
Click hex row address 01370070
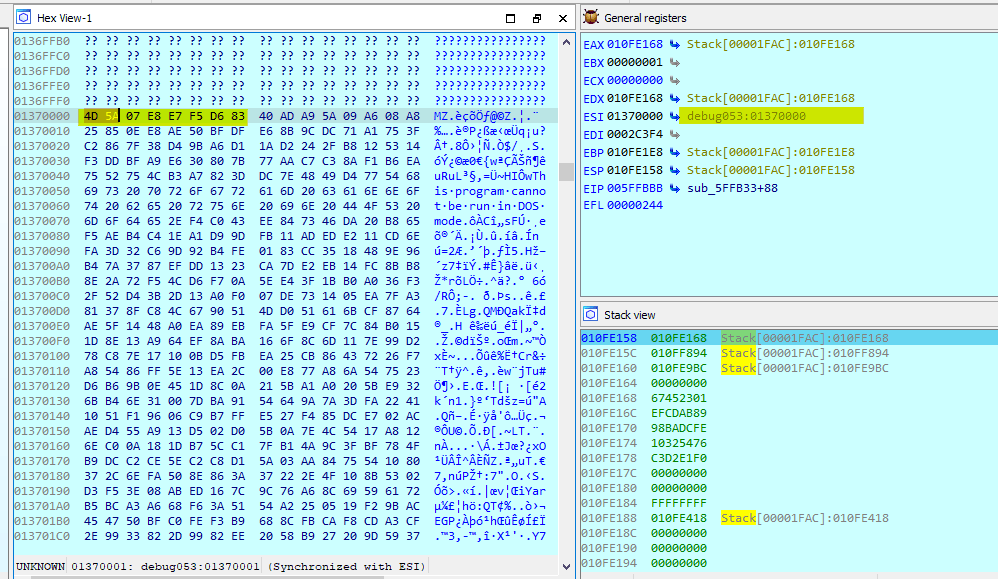point(42,221)
